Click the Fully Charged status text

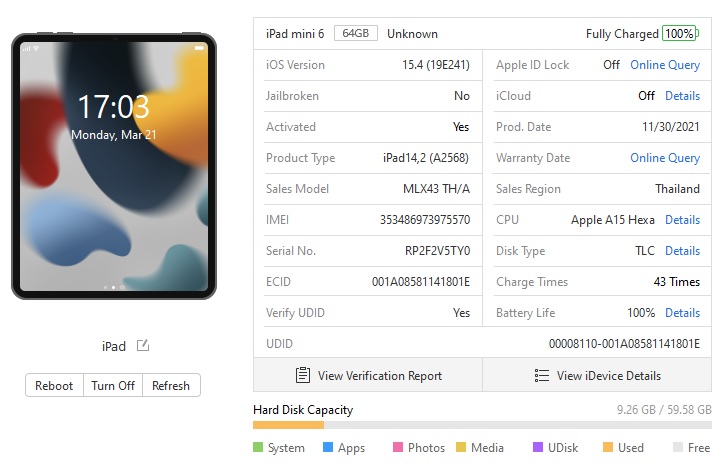[x=622, y=34]
